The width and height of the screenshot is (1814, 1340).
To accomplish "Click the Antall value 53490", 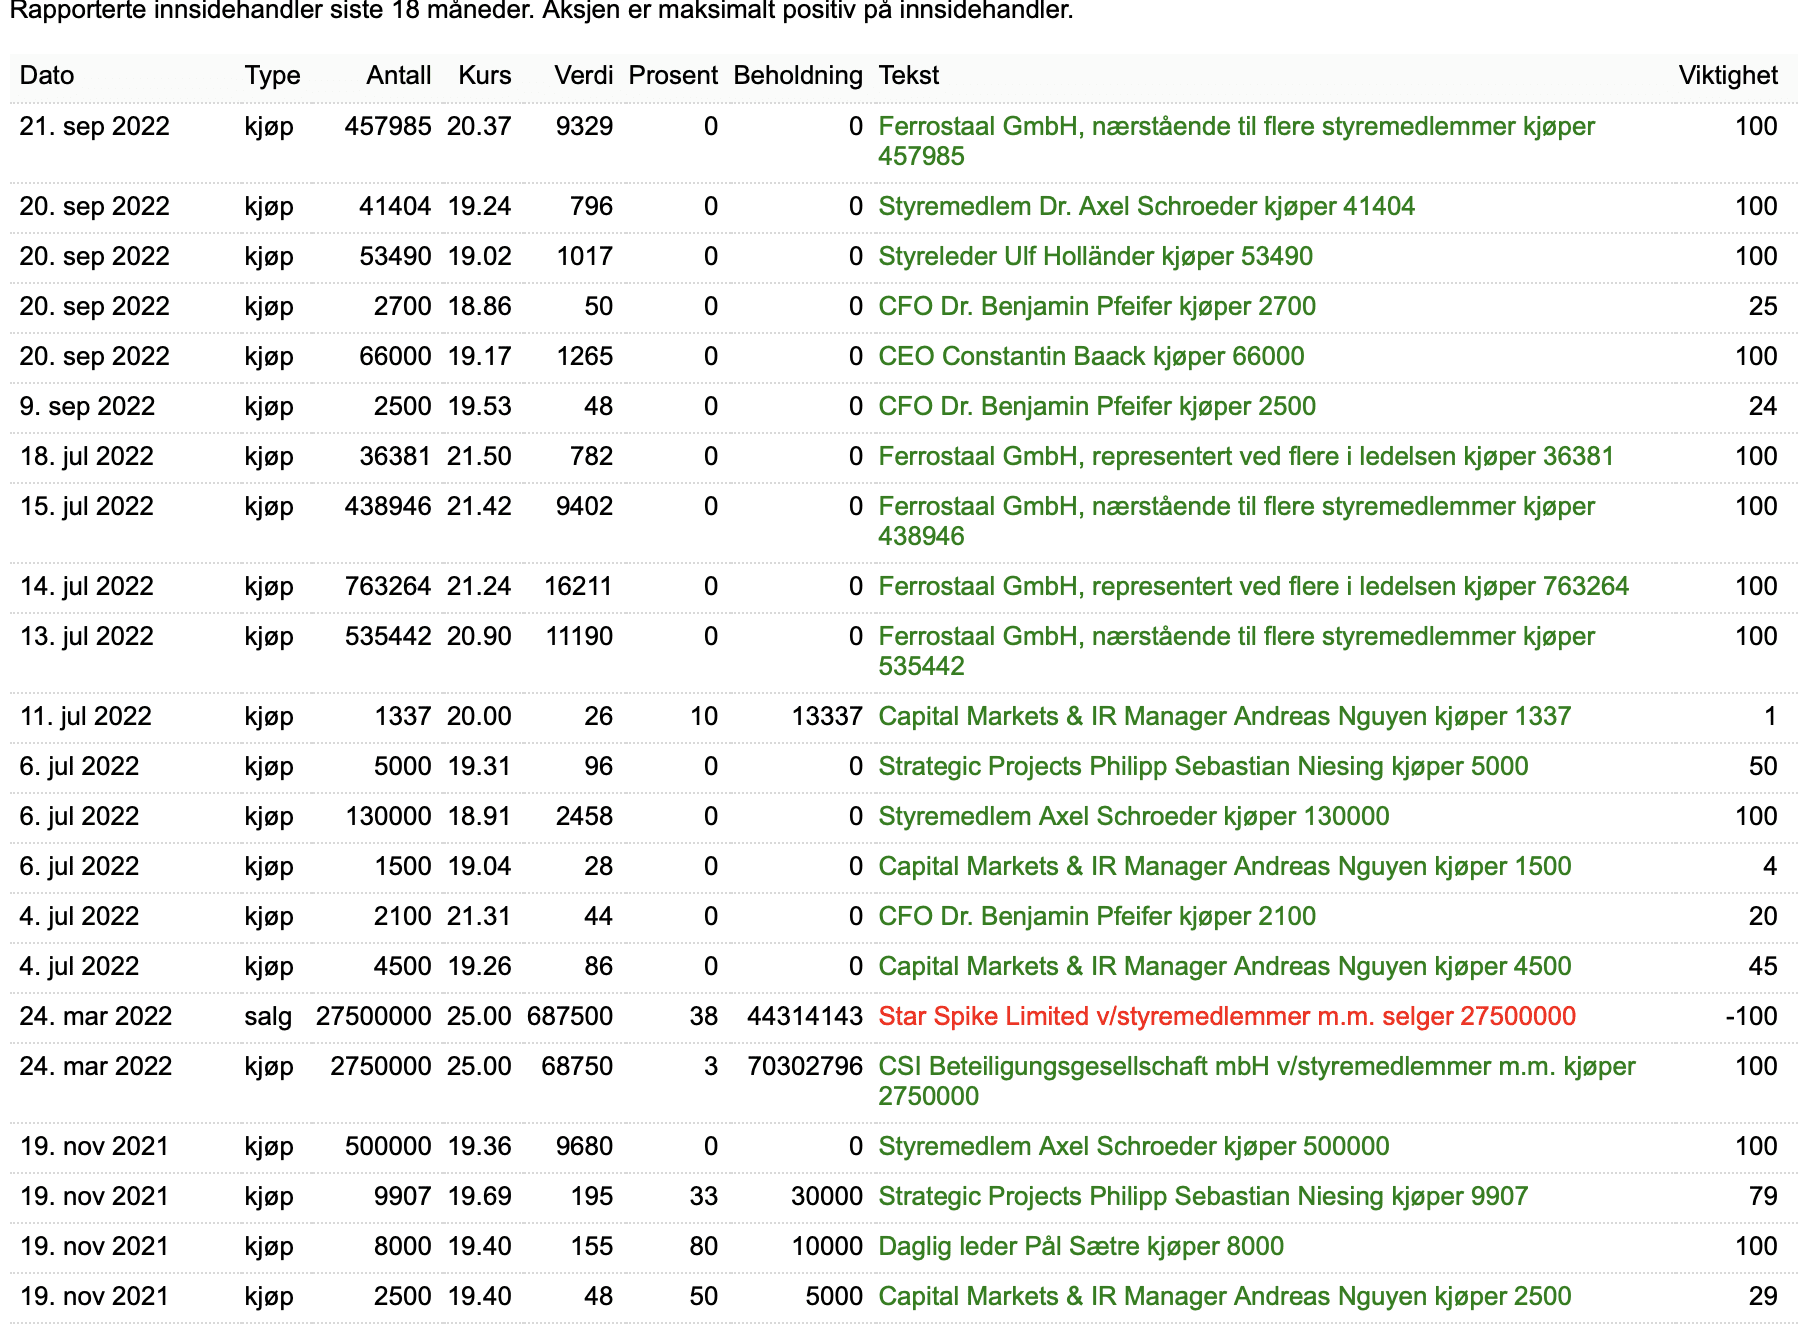I will [395, 257].
